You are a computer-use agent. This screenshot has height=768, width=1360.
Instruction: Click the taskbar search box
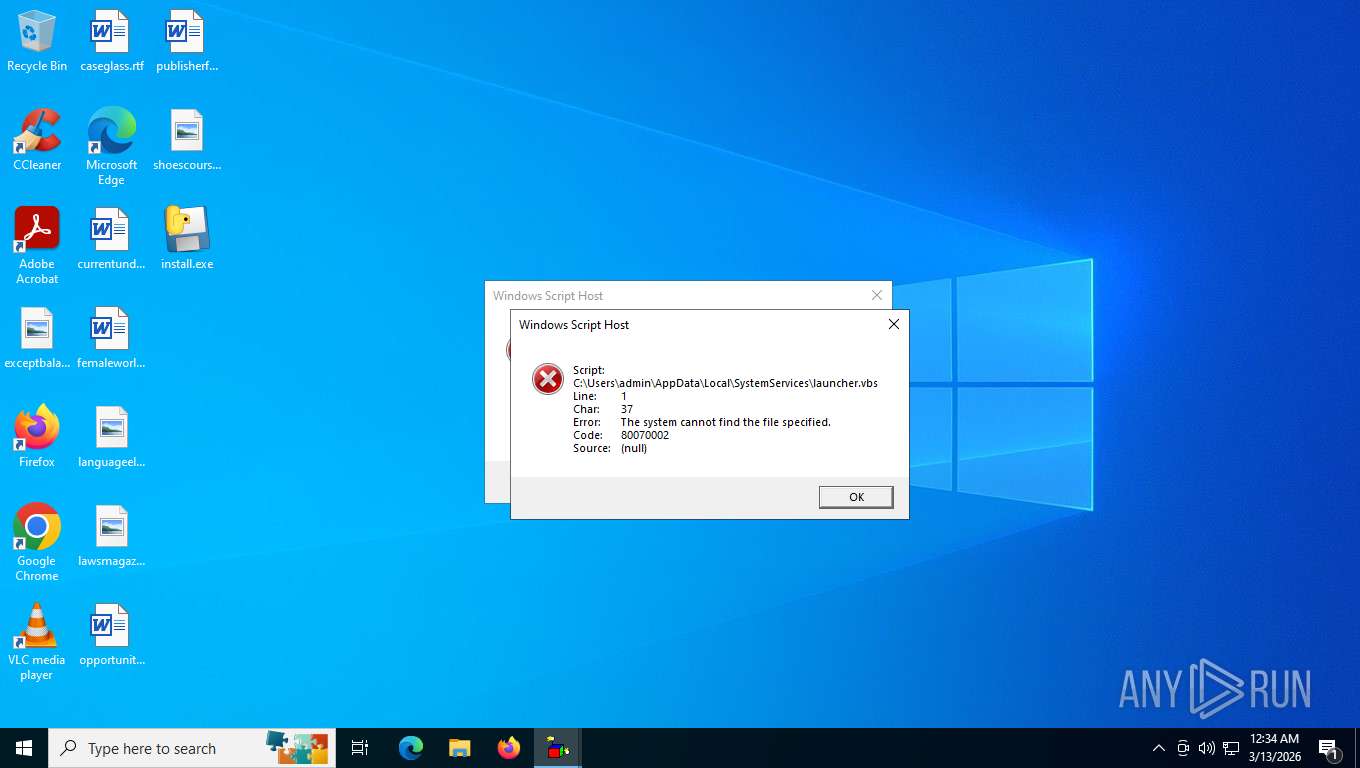click(x=192, y=748)
